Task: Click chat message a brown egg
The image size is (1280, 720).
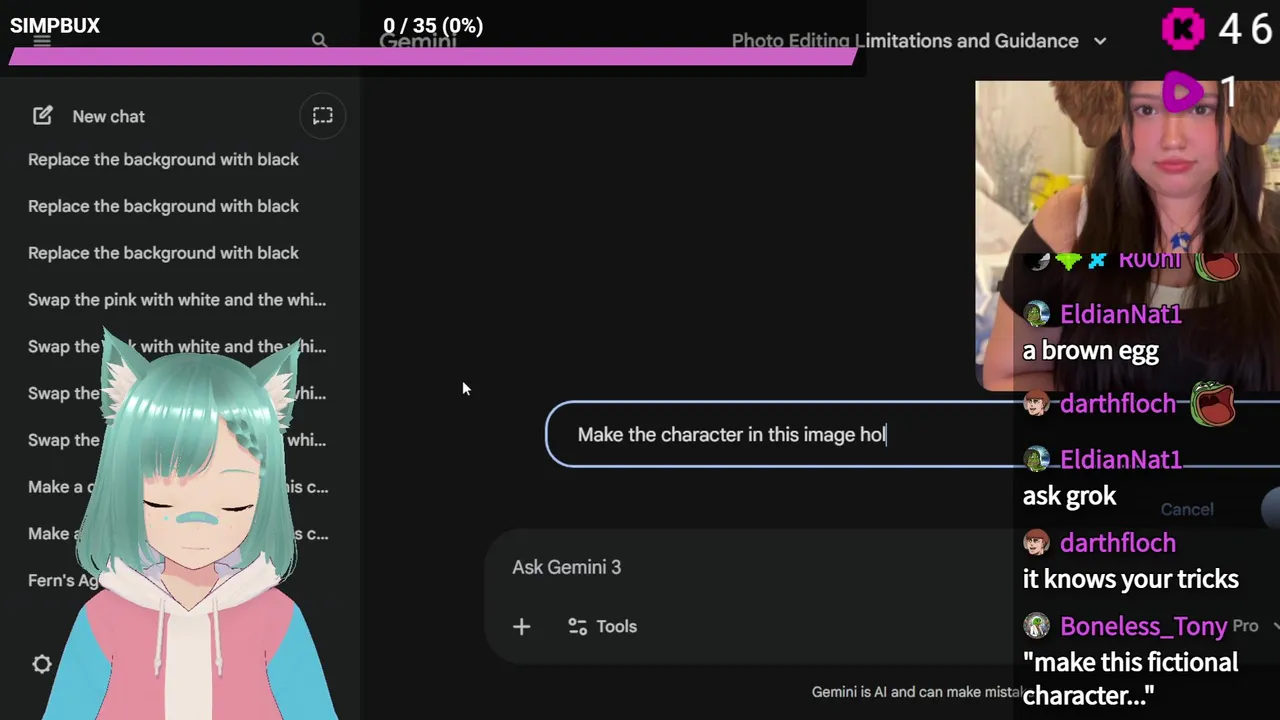Action: pos(1090,351)
